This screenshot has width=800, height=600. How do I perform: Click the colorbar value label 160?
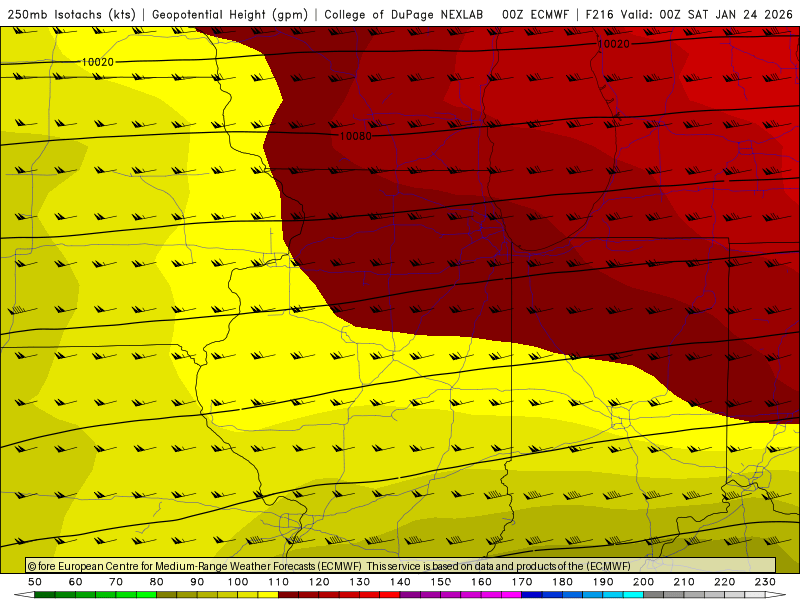[481, 582]
